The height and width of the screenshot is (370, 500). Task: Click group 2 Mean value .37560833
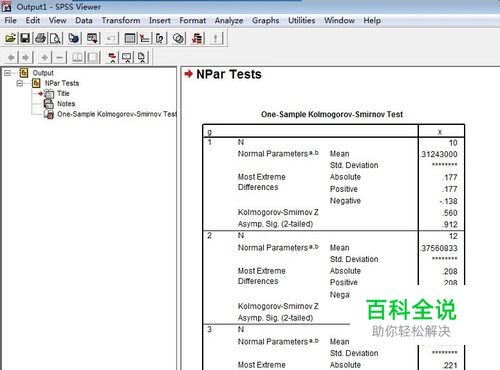tap(439, 248)
